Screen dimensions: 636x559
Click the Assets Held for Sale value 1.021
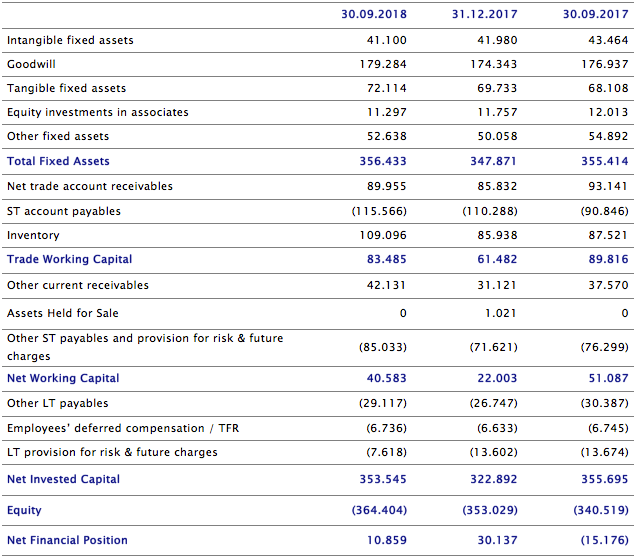500,313
